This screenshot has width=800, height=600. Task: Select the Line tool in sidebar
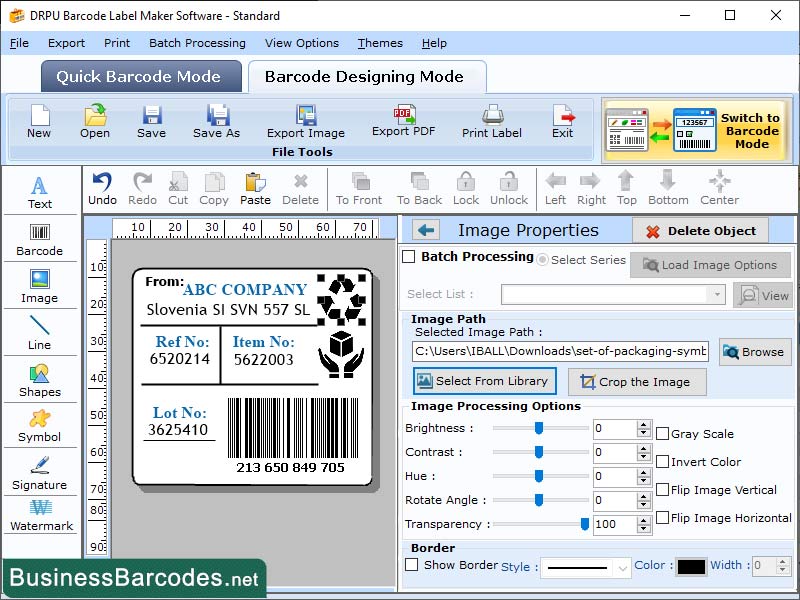[x=39, y=333]
